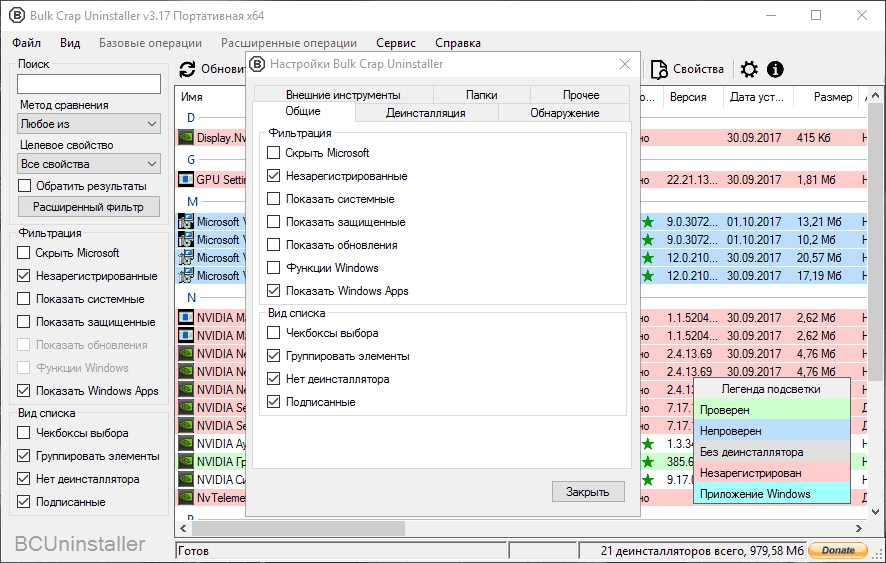
Task: Click the settings dialog logo icon
Action: [257, 64]
